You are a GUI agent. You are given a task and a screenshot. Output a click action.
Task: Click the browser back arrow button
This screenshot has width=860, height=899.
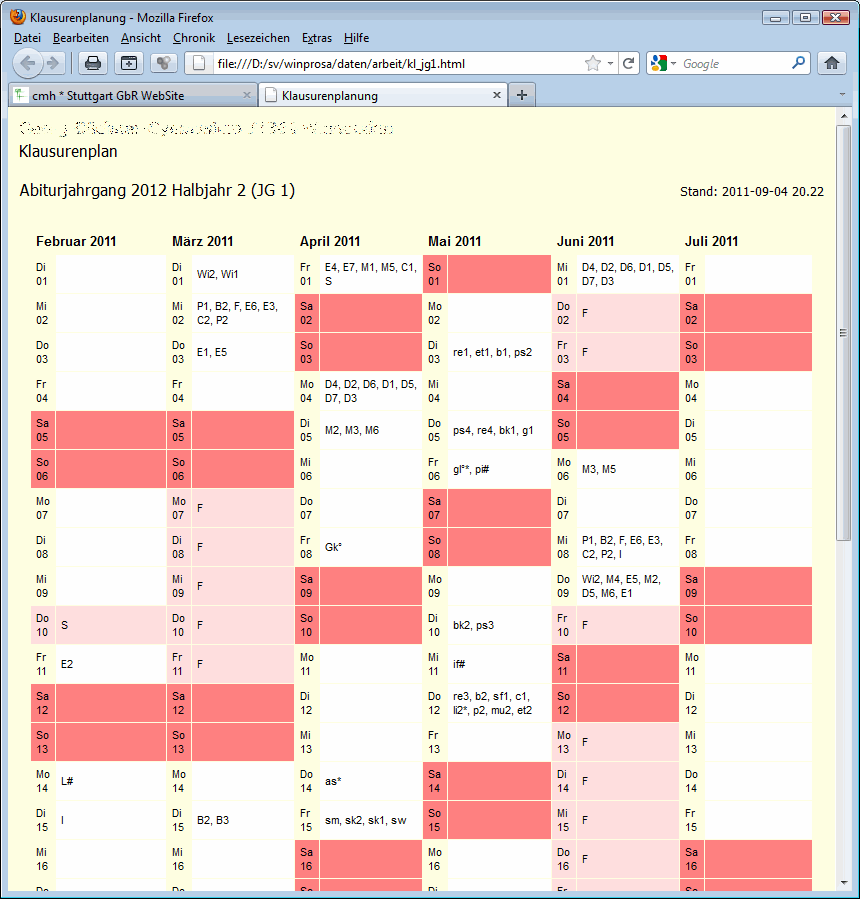click(28, 63)
